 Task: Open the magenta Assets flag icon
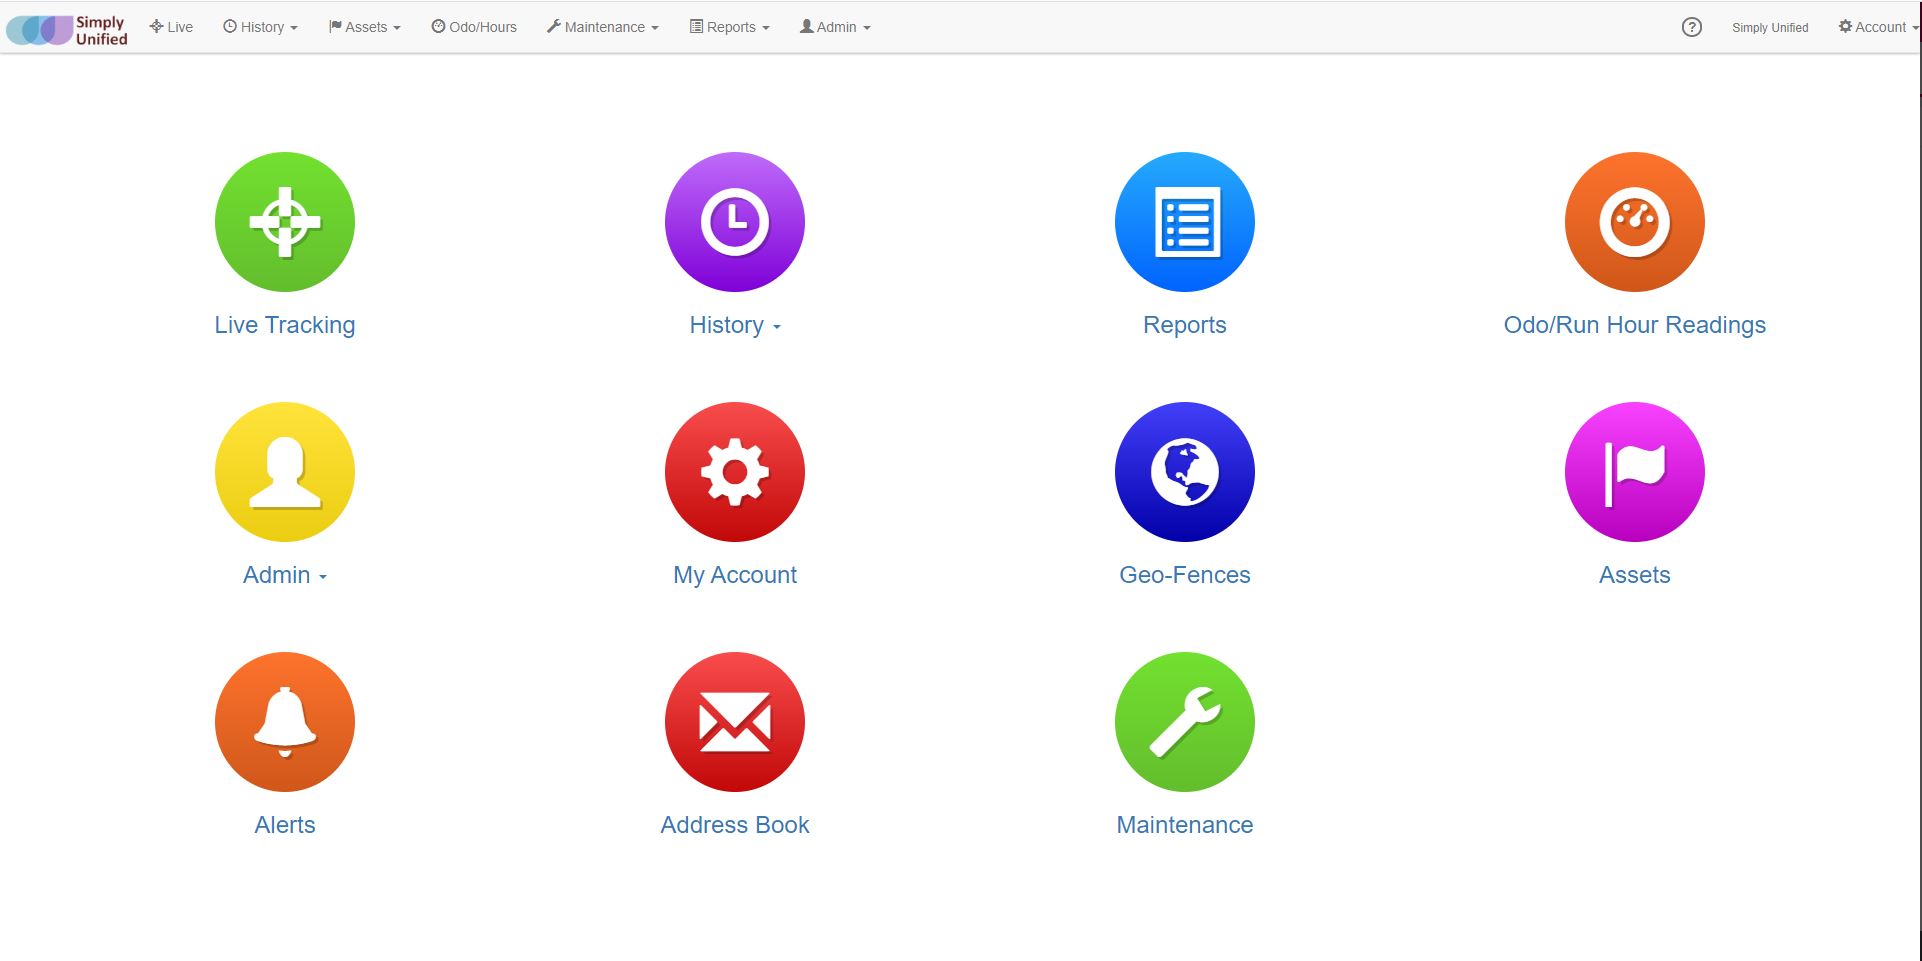pyautogui.click(x=1635, y=472)
